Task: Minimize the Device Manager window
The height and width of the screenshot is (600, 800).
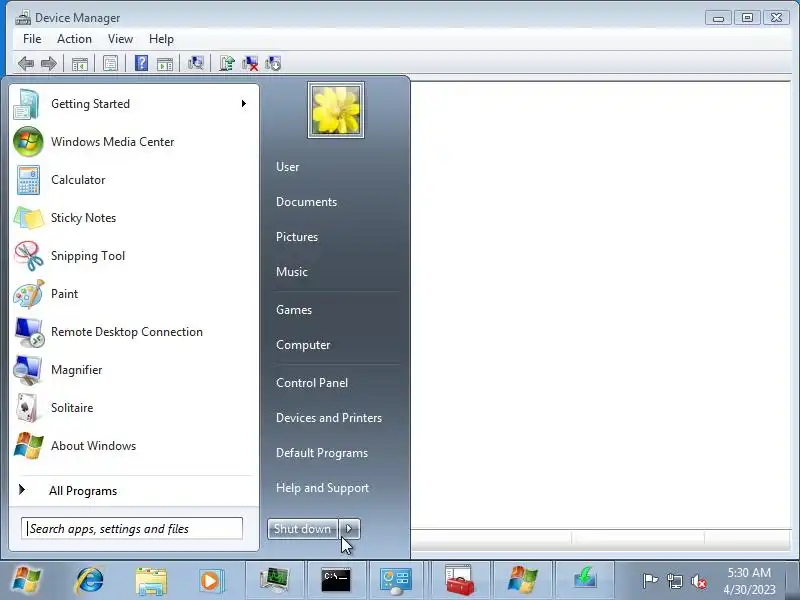Action: coord(719,18)
